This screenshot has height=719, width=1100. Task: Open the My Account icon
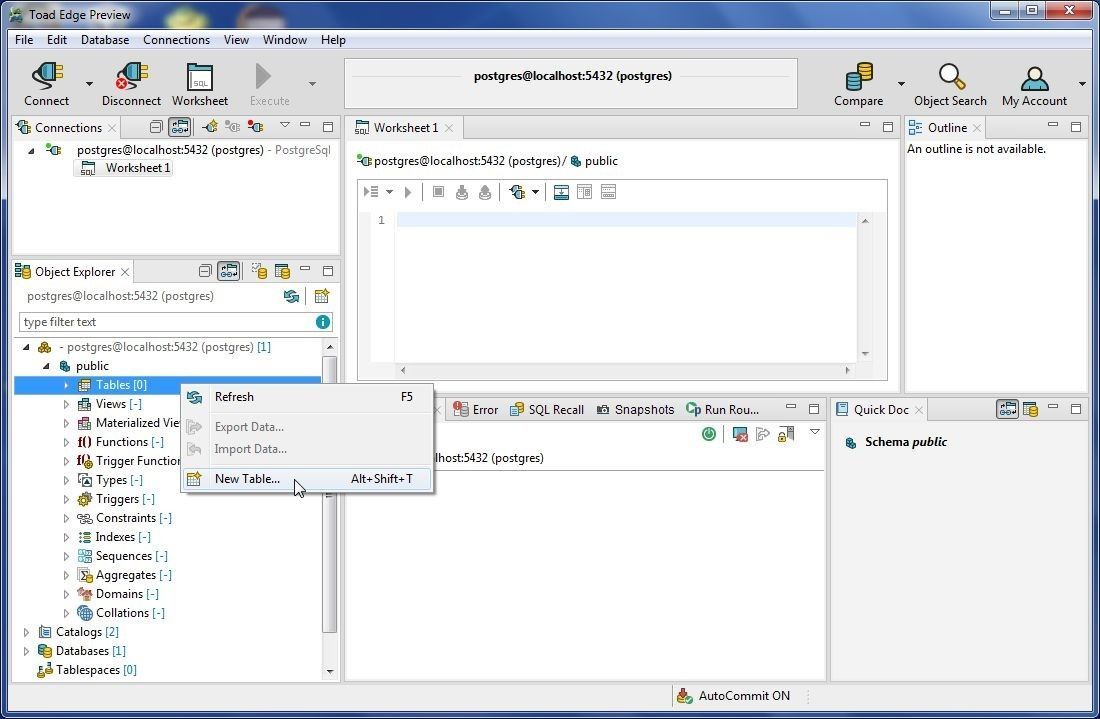1034,78
